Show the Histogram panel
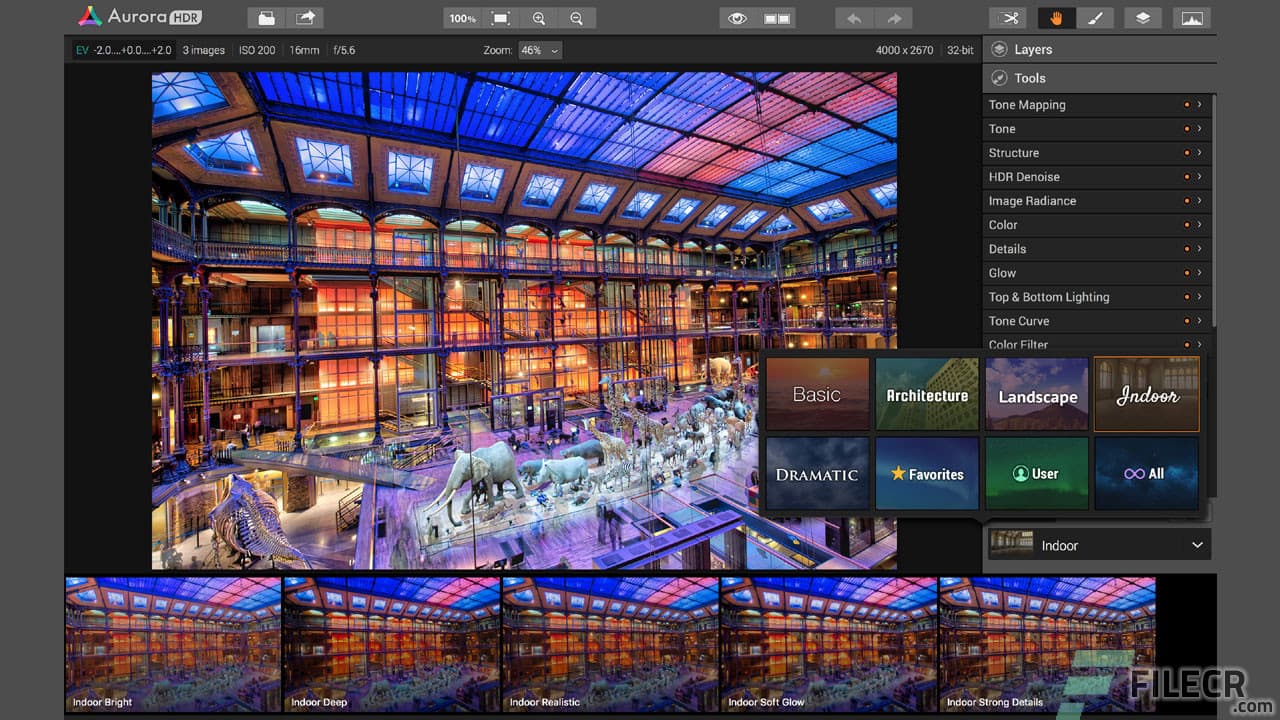The width and height of the screenshot is (1280, 720). pos(1191,17)
